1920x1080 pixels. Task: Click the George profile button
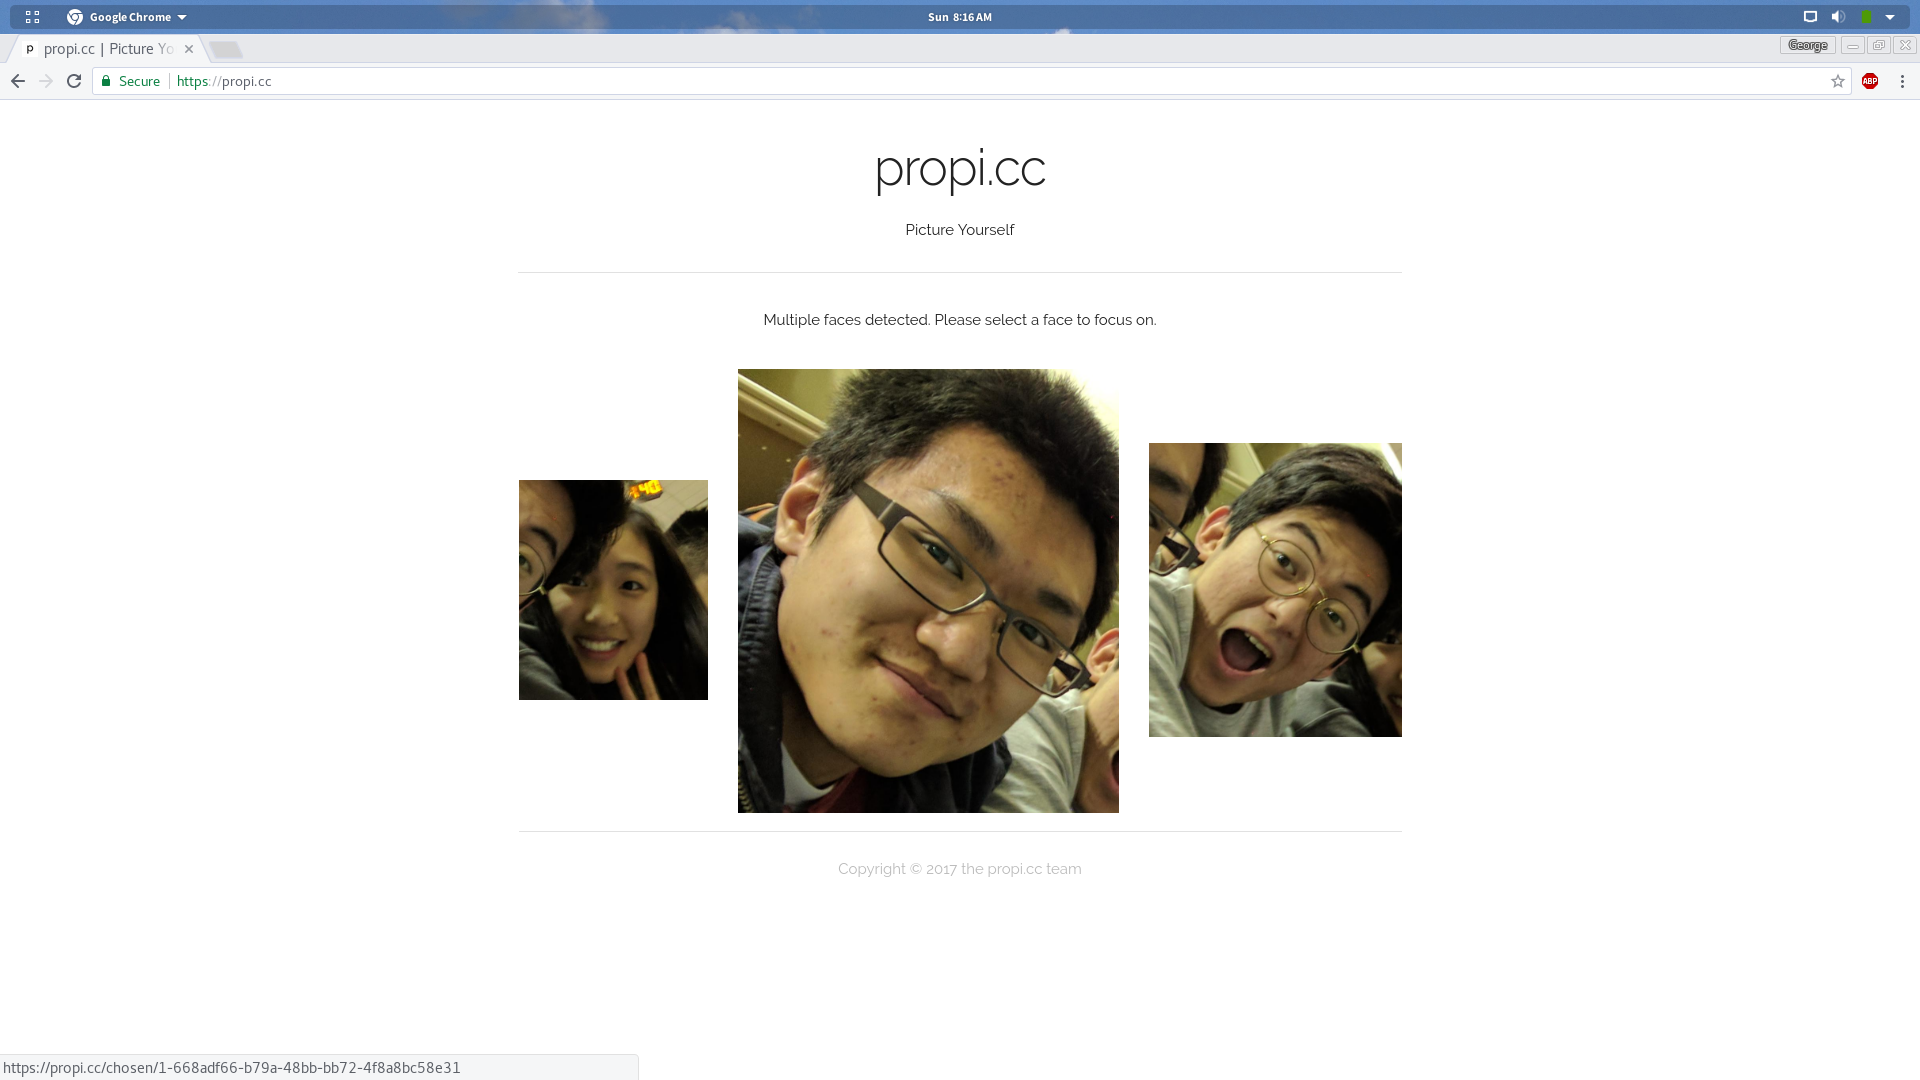(1807, 45)
